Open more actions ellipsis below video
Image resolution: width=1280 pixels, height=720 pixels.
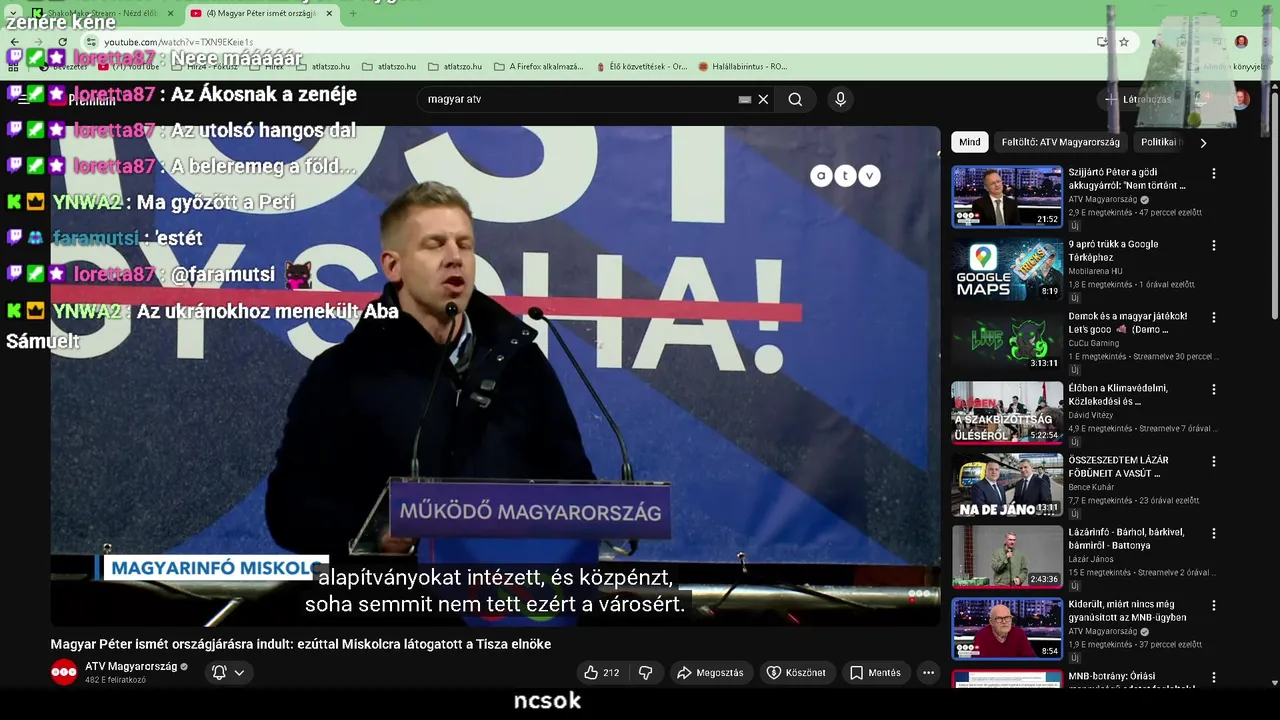[928, 673]
